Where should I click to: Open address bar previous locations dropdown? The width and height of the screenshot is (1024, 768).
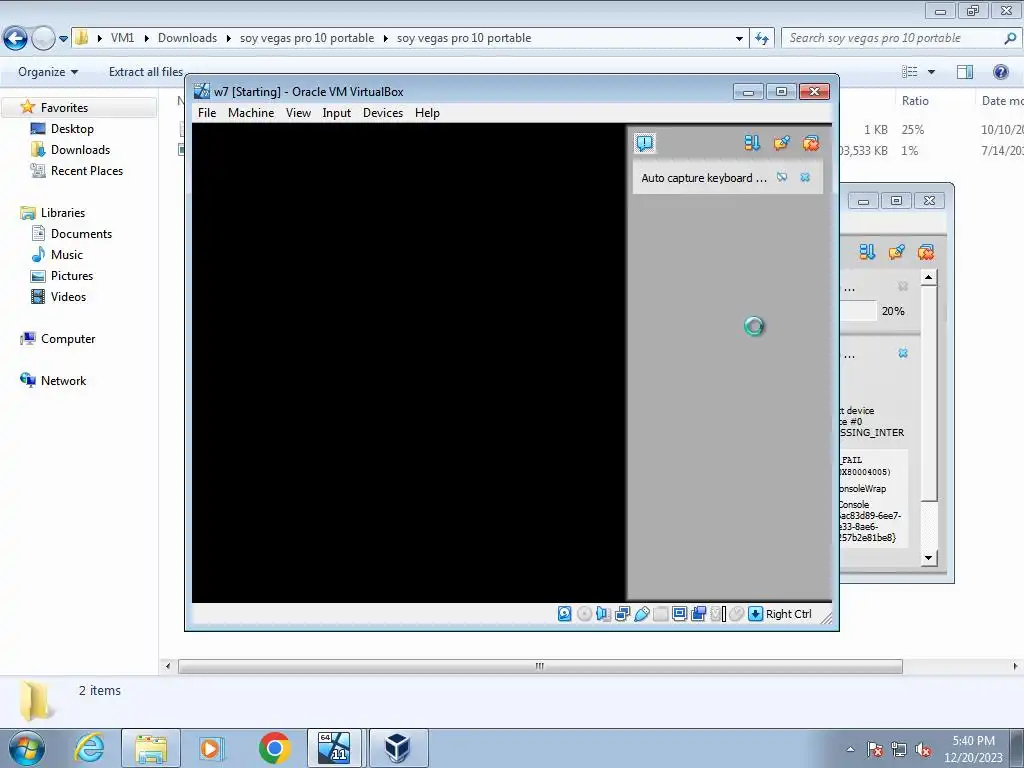[739, 39]
